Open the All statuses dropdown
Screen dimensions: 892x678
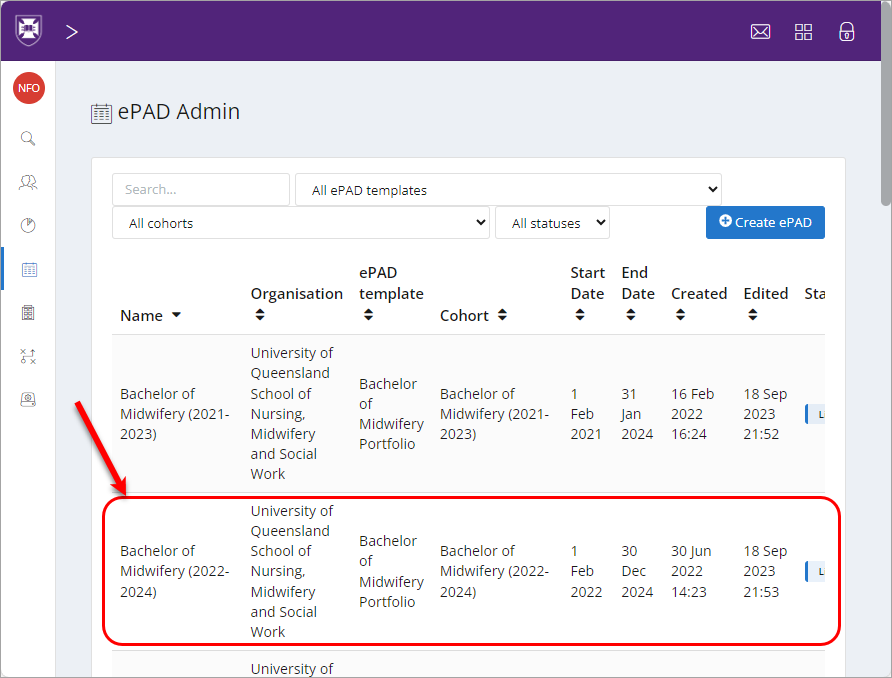coord(552,222)
